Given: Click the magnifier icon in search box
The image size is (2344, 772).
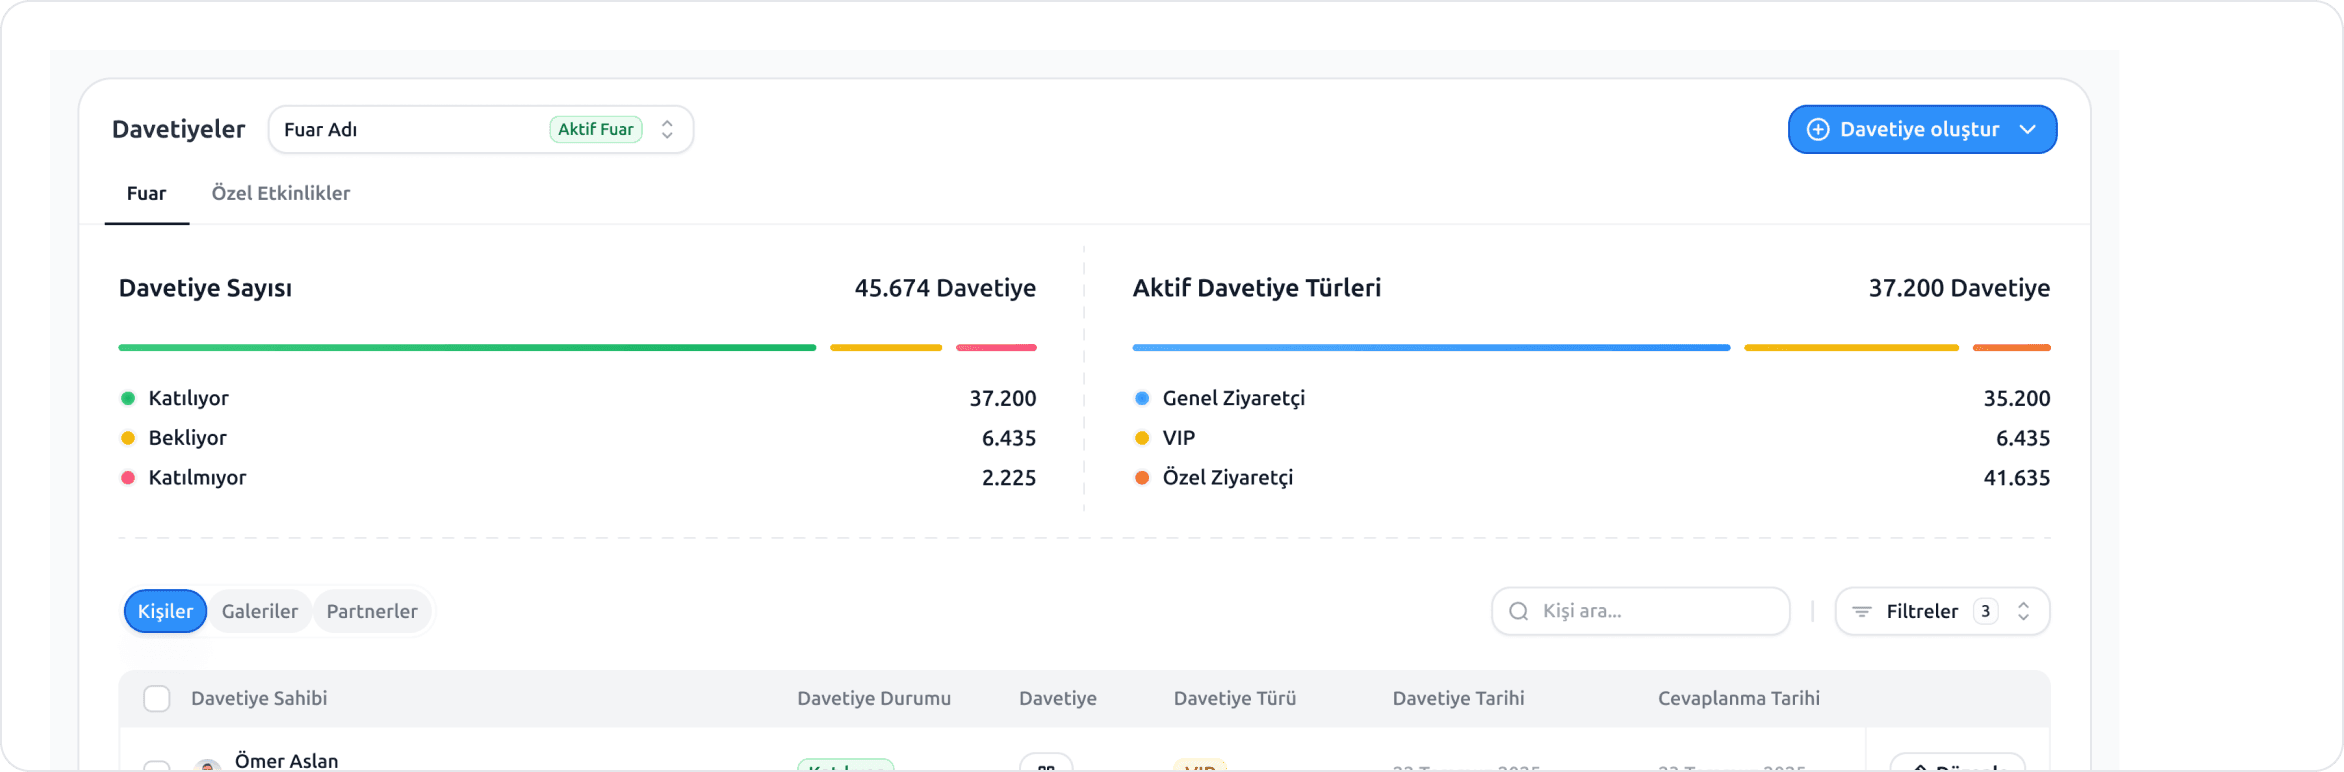Looking at the screenshot, I should pyautogui.click(x=1518, y=611).
